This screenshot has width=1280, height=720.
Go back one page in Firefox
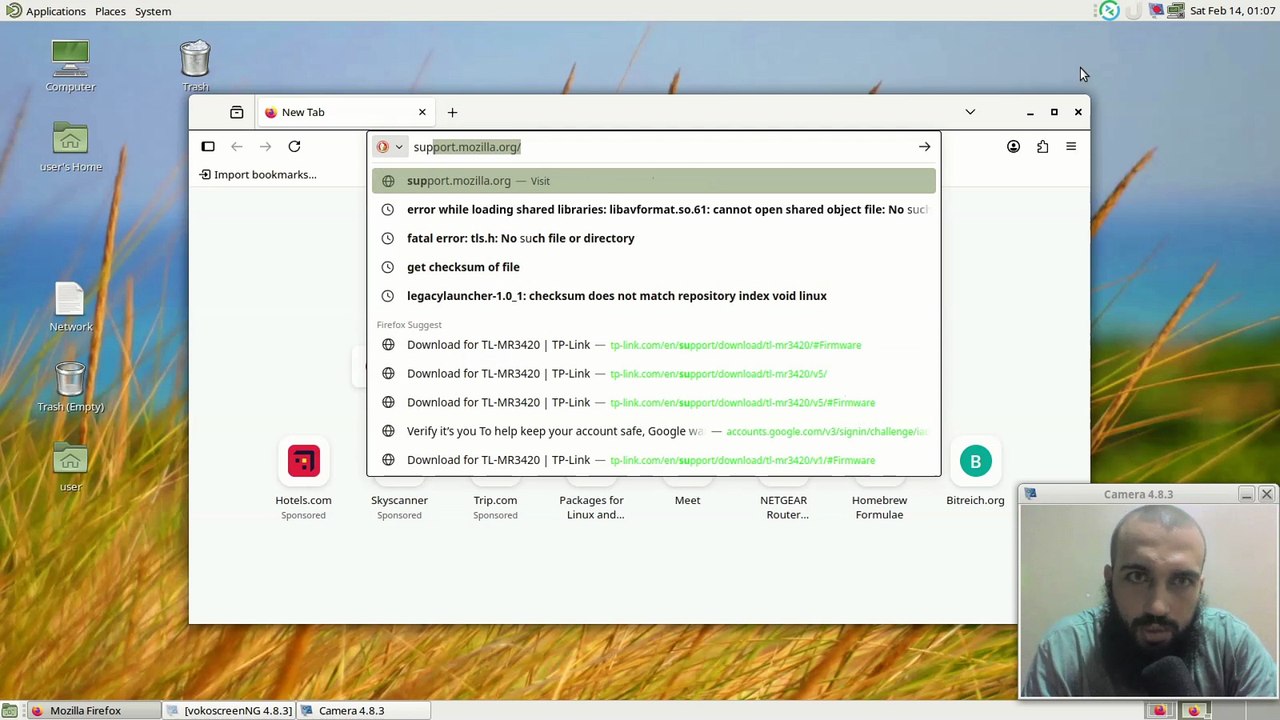click(237, 147)
